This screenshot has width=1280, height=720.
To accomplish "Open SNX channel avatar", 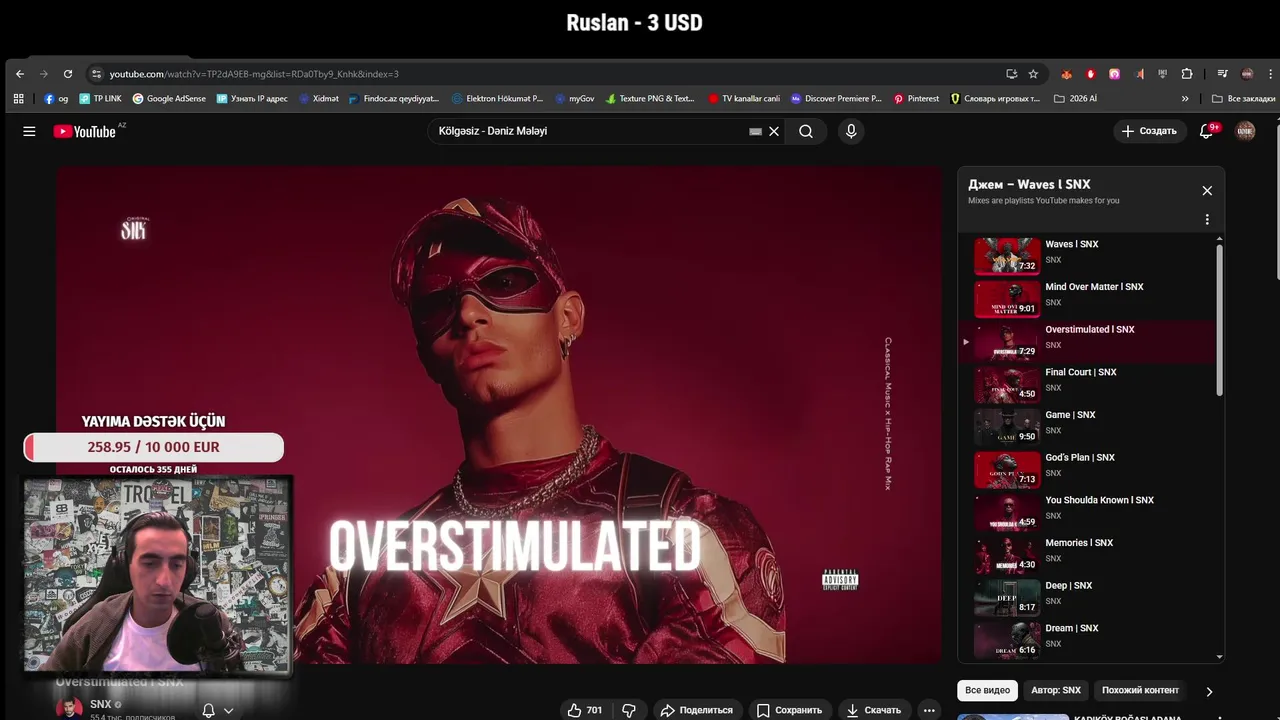I will [69, 707].
